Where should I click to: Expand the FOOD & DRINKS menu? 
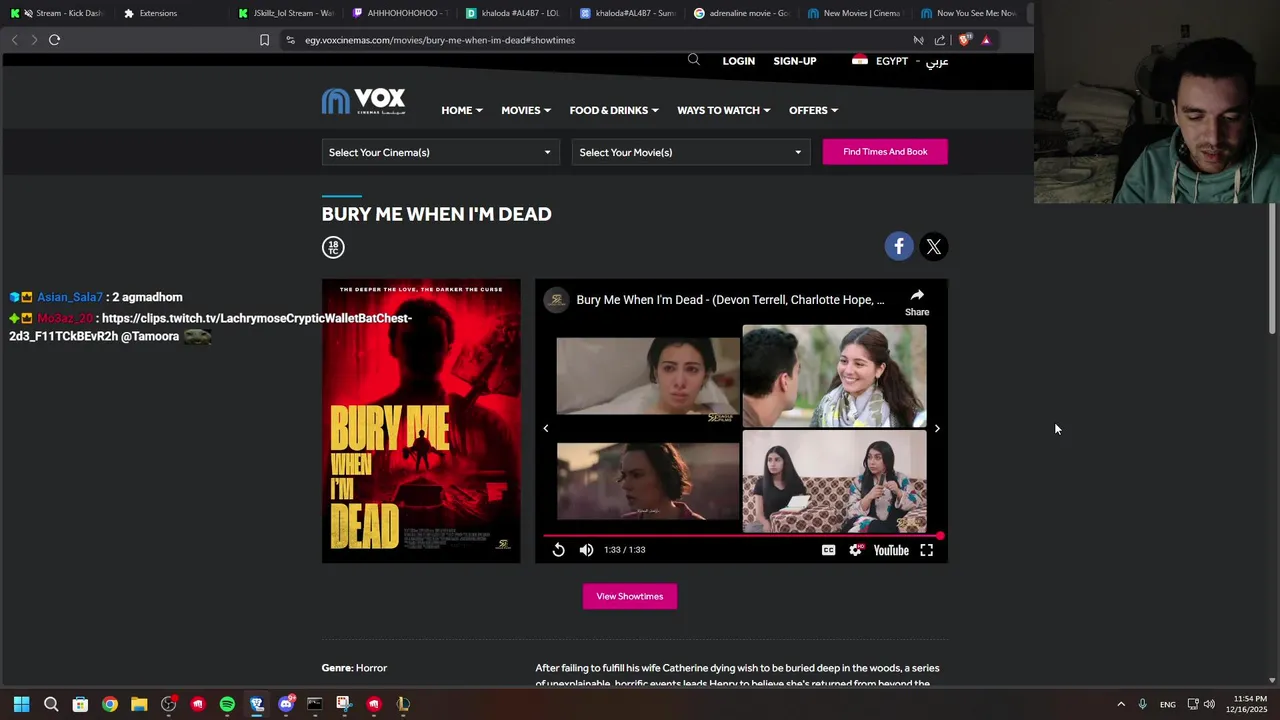(614, 110)
